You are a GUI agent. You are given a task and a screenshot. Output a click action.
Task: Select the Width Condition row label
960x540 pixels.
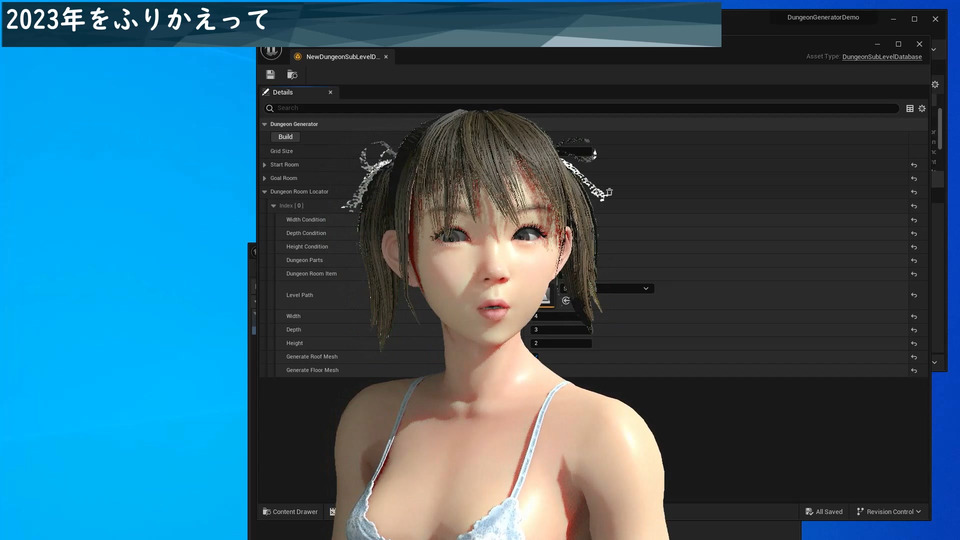tap(306, 220)
